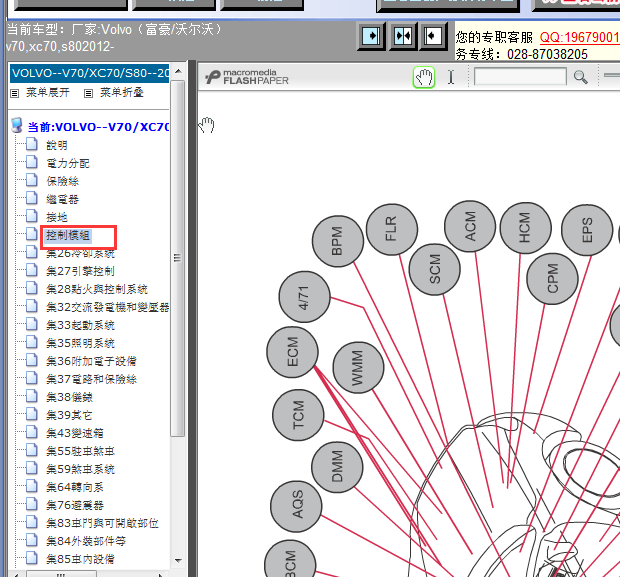Image resolution: width=620 pixels, height=577 pixels.
Task: Click the computer icon at tree root
Action: (17, 125)
